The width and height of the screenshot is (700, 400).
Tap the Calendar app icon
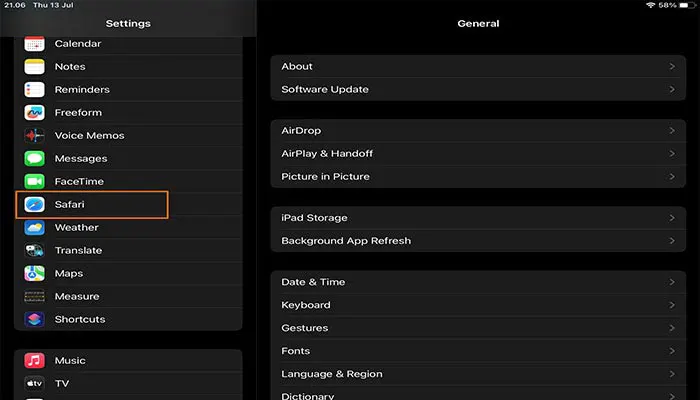pos(35,44)
